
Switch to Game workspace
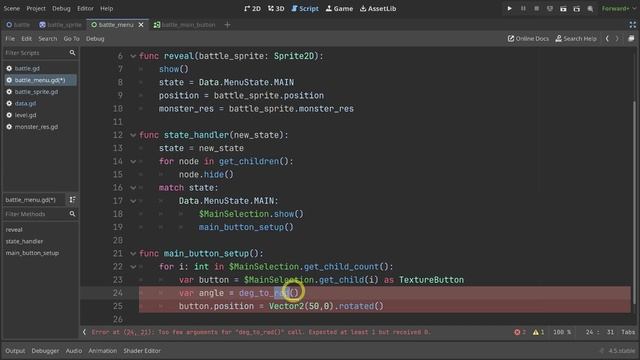point(339,9)
